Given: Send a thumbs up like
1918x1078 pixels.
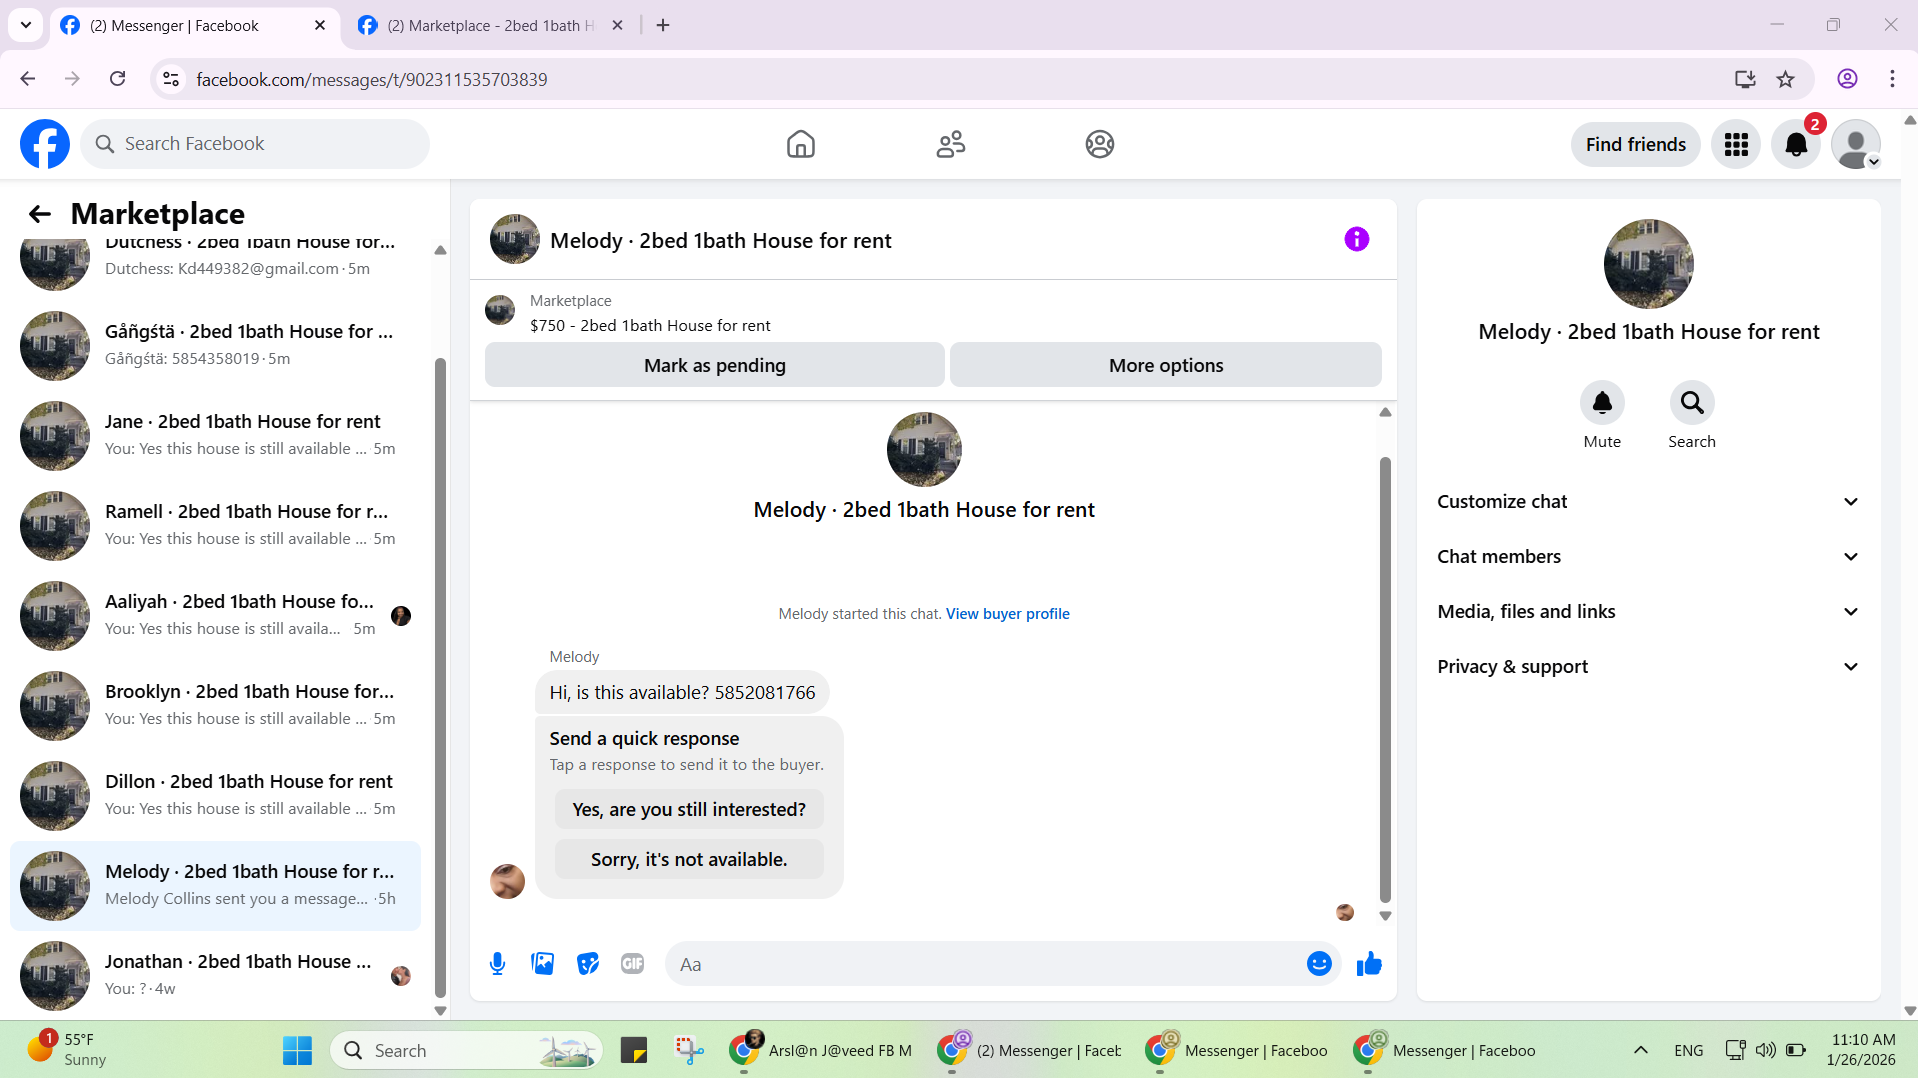Looking at the screenshot, I should click(1369, 964).
